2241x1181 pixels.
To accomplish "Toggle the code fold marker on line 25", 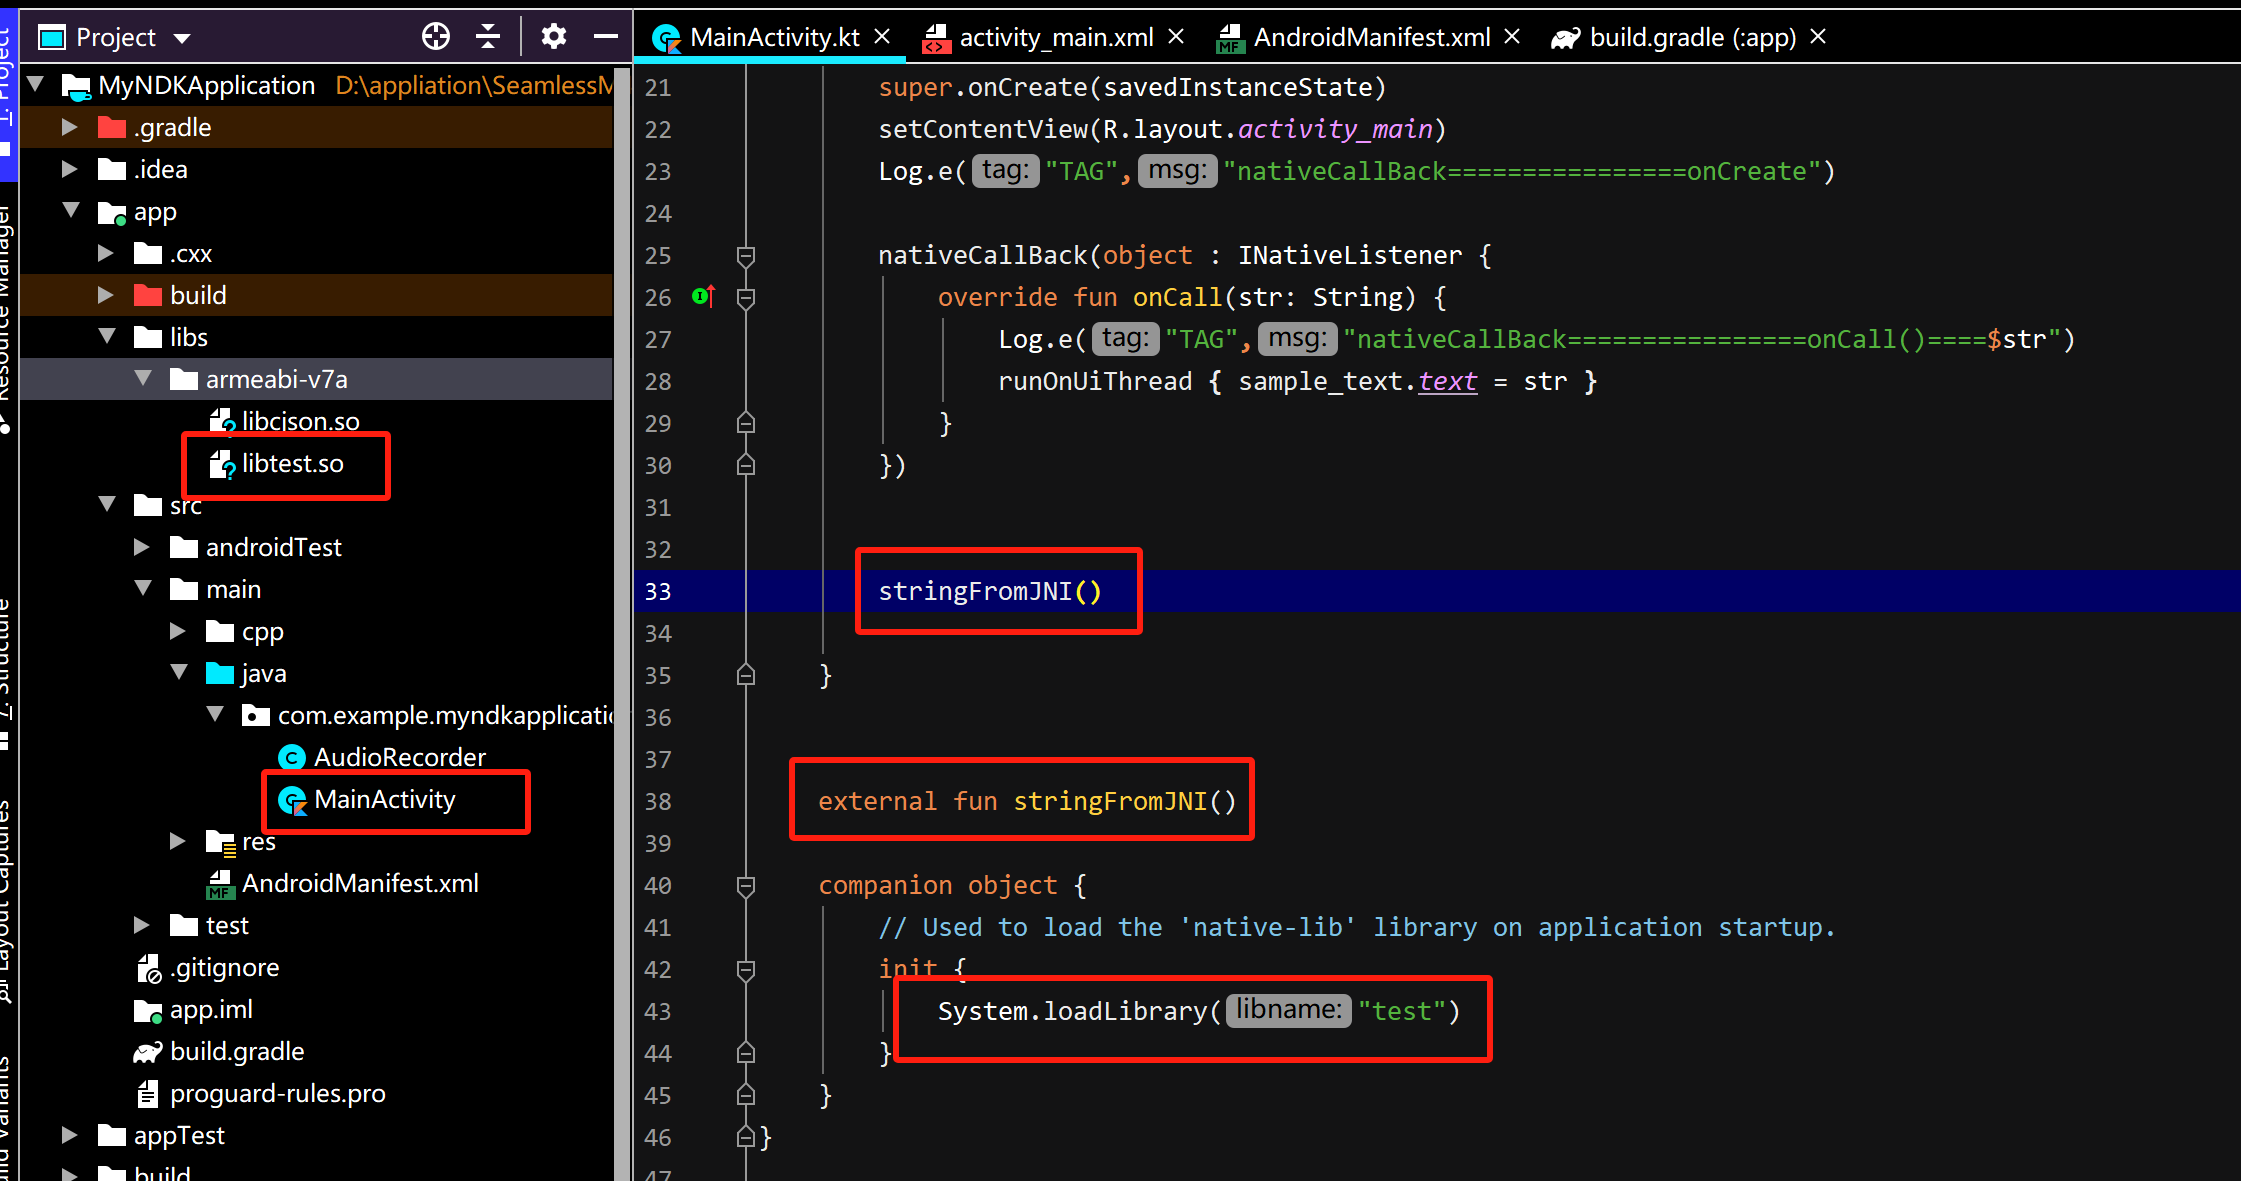I will (745, 256).
